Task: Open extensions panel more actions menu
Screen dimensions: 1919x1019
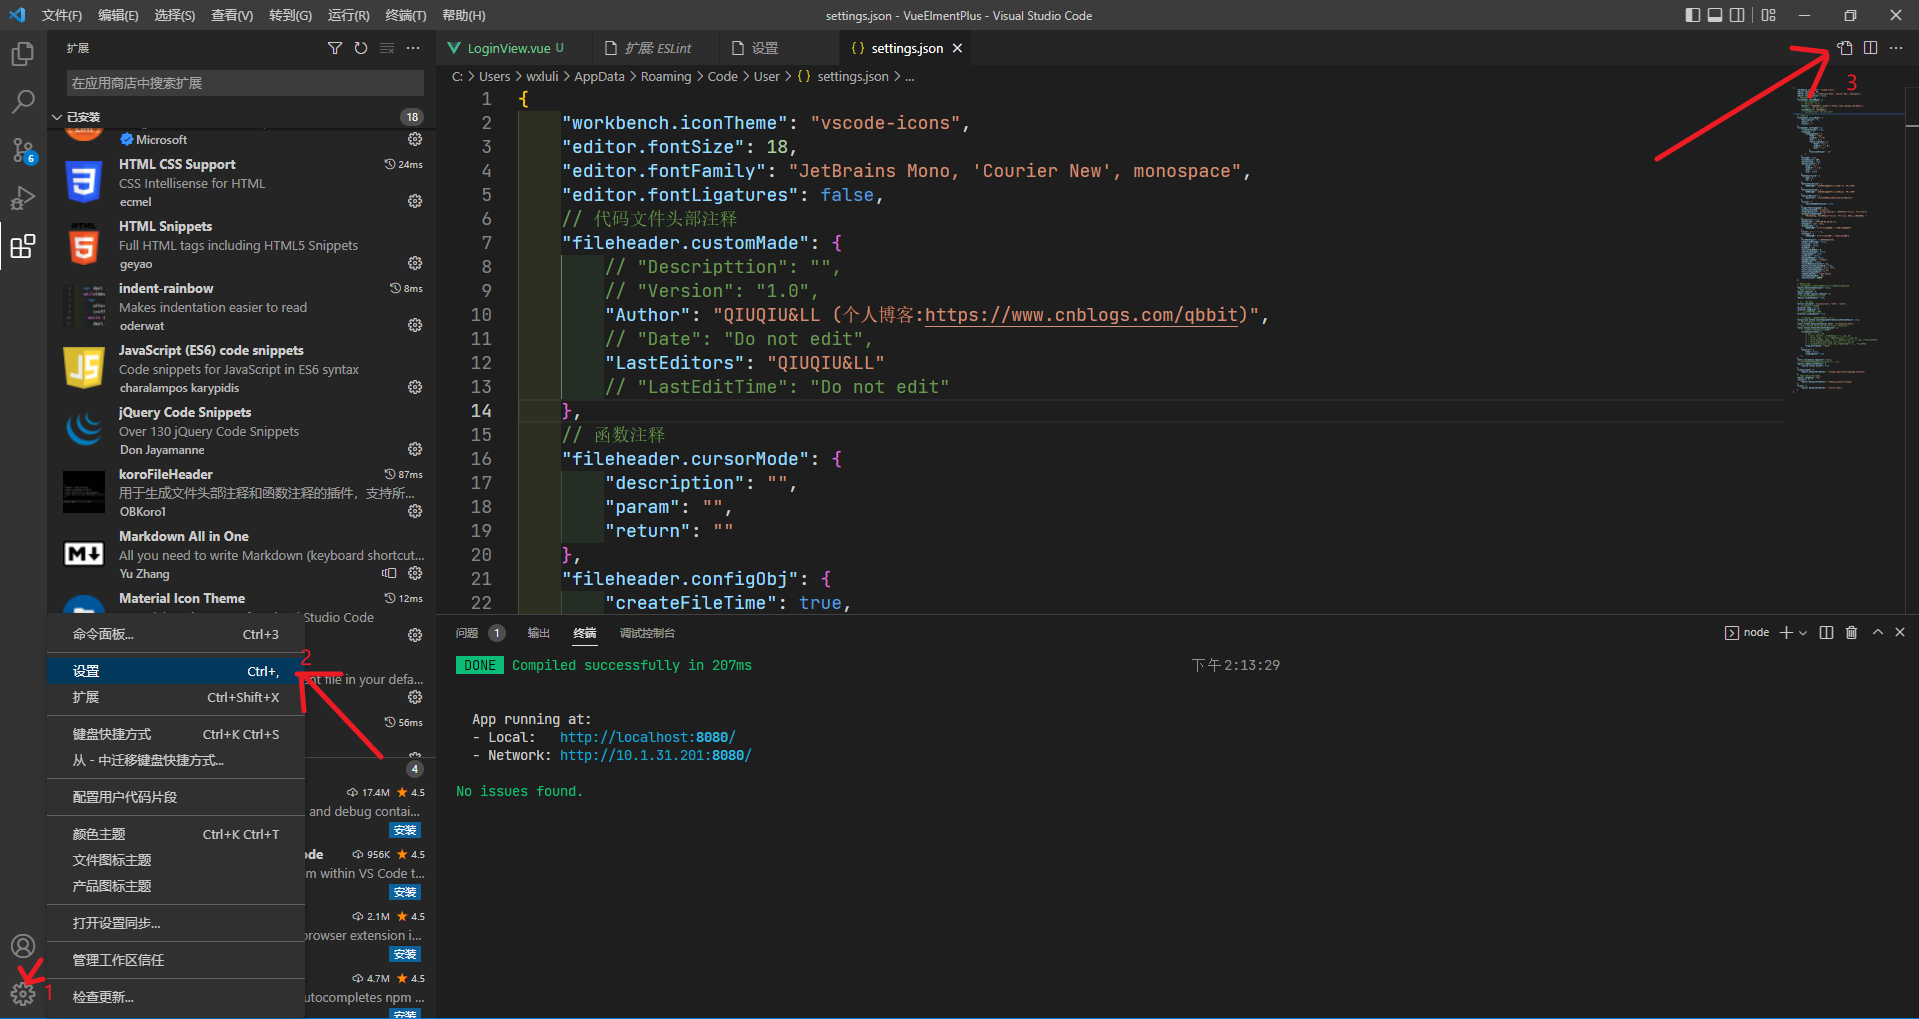Action: [413, 48]
